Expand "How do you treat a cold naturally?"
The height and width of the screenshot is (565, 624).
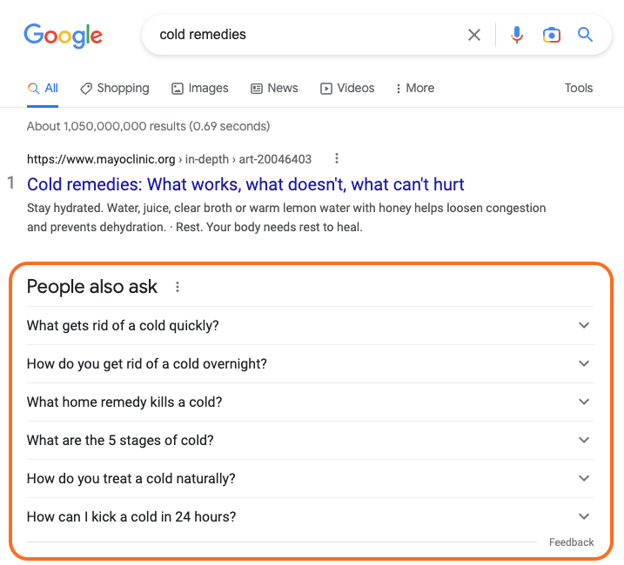pyautogui.click(x=584, y=478)
